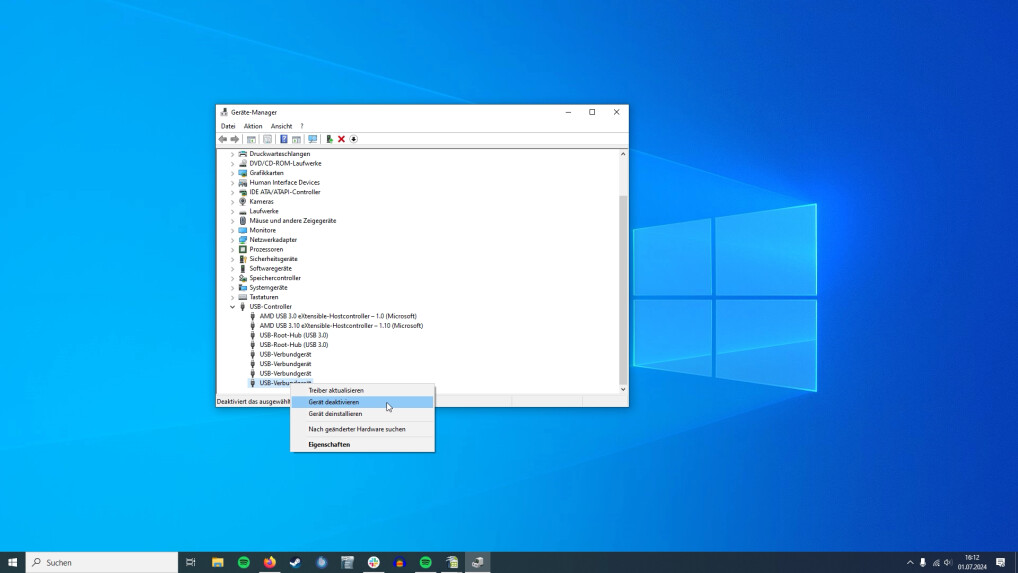
Task: Select AMD USB 3.0 eXtensible-Hostcontroller device
Action: coord(338,316)
